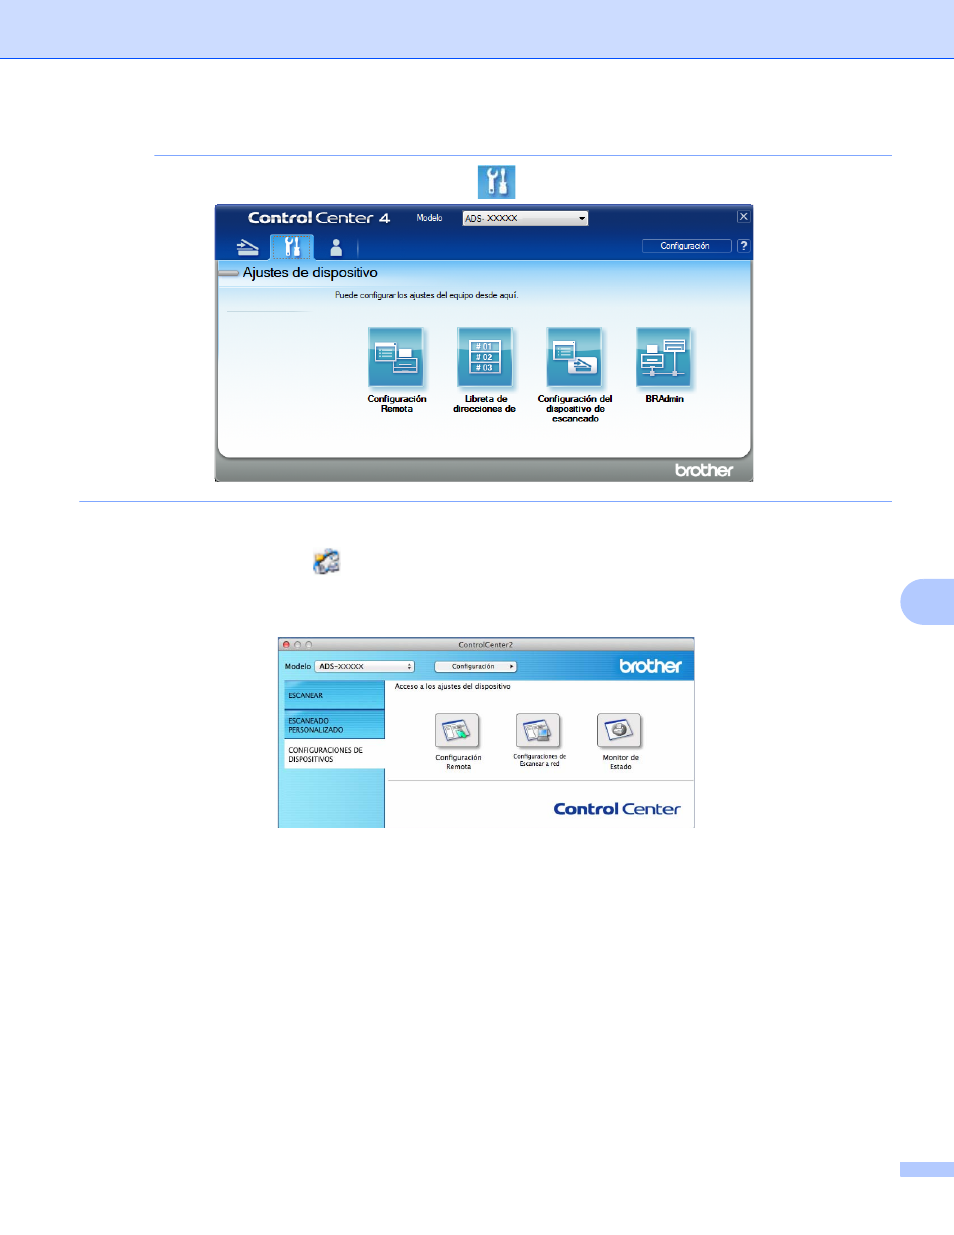This screenshot has width=954, height=1235.
Task: Expand the Modelo dropdown in ControlCenter4
Action: [525, 218]
